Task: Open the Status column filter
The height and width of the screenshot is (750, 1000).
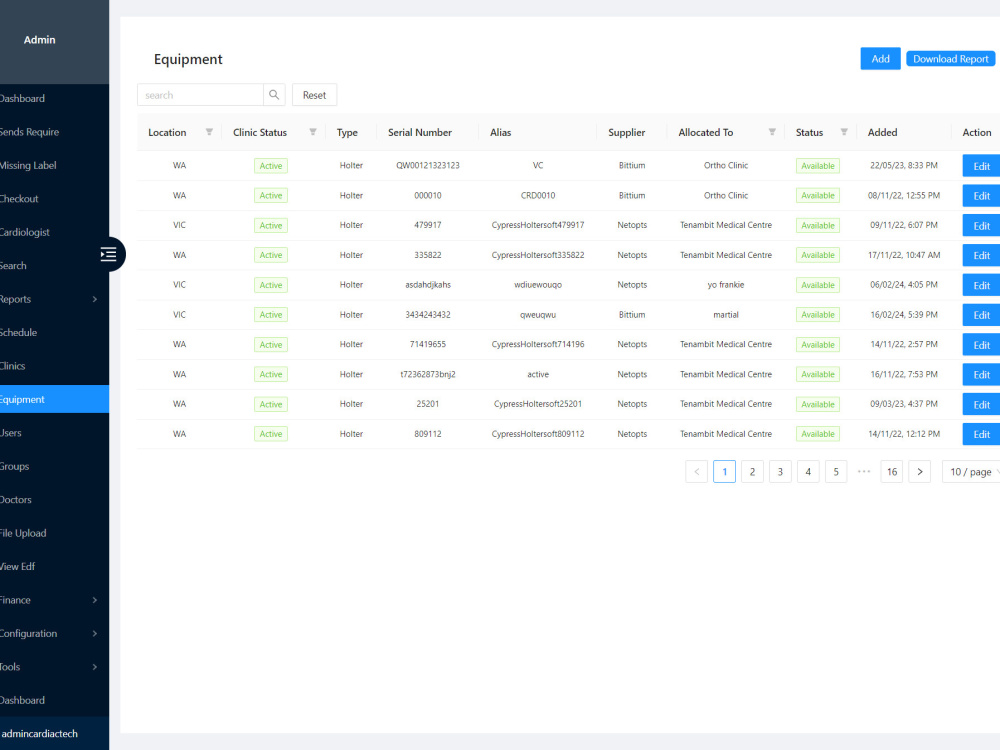Action: click(842, 131)
